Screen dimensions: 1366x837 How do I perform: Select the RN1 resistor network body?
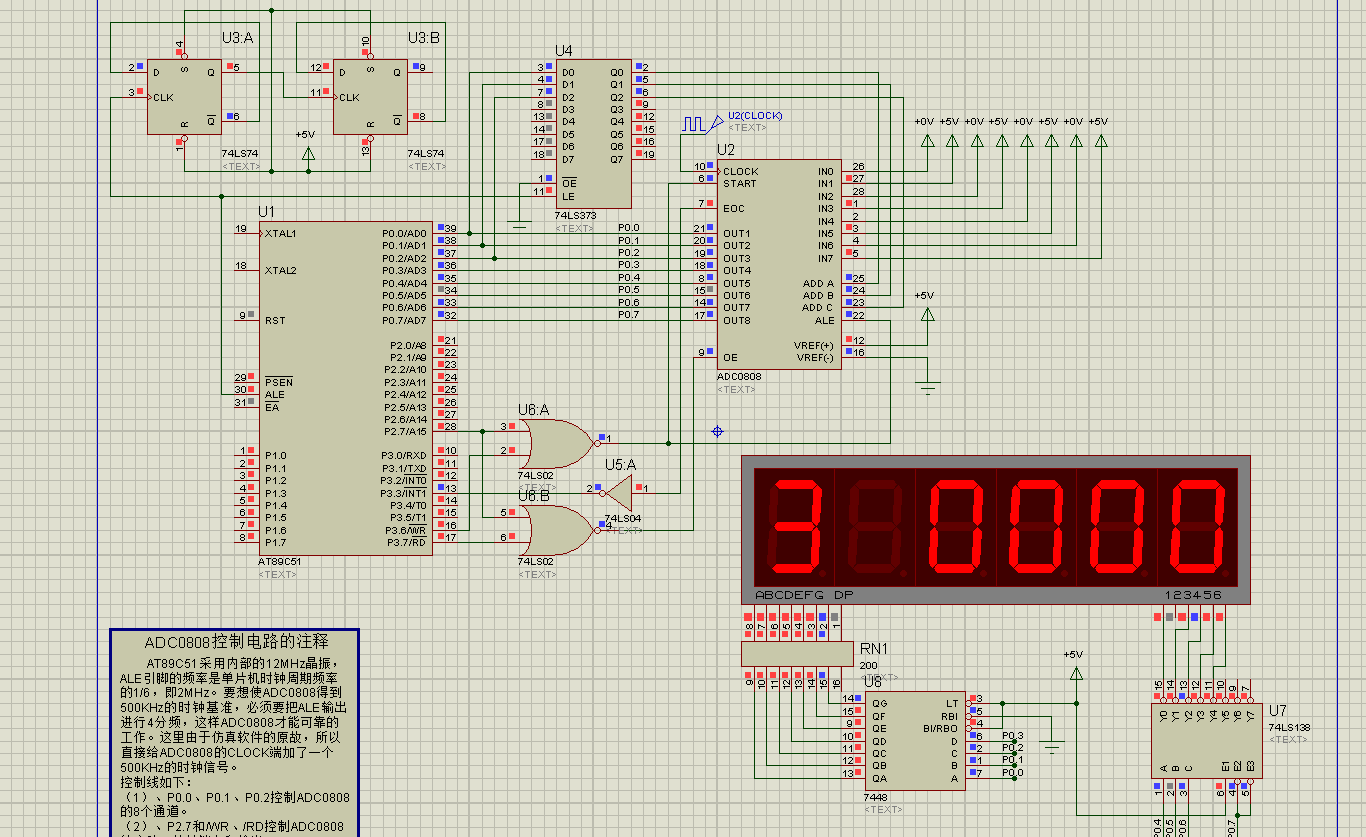[799, 654]
